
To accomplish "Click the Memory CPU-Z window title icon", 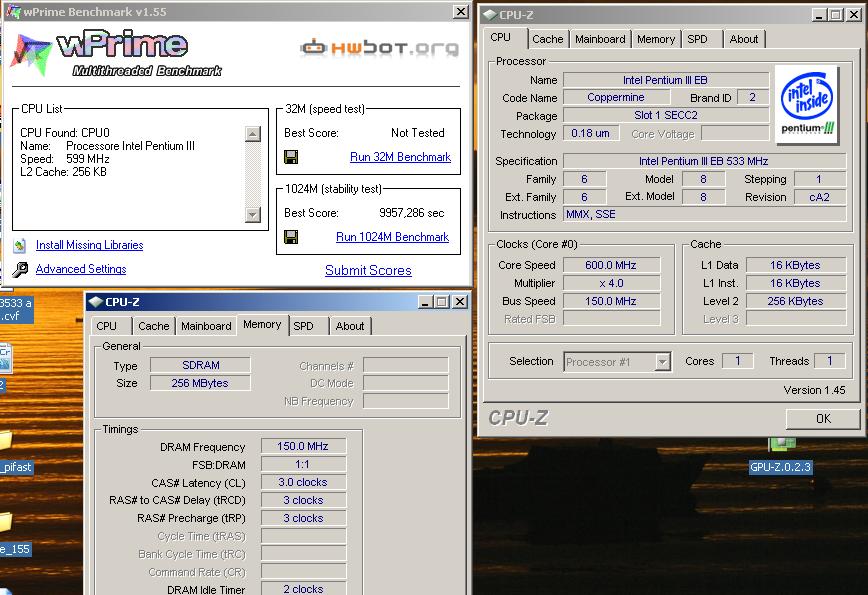I will (x=96, y=302).
